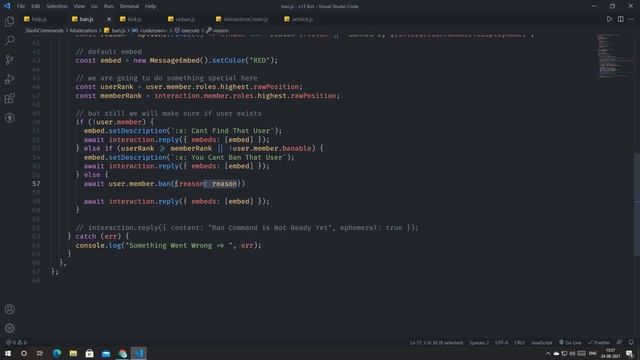This screenshot has width=640, height=360.
Task: Open the Search view in activity bar
Action: (x=9, y=40)
